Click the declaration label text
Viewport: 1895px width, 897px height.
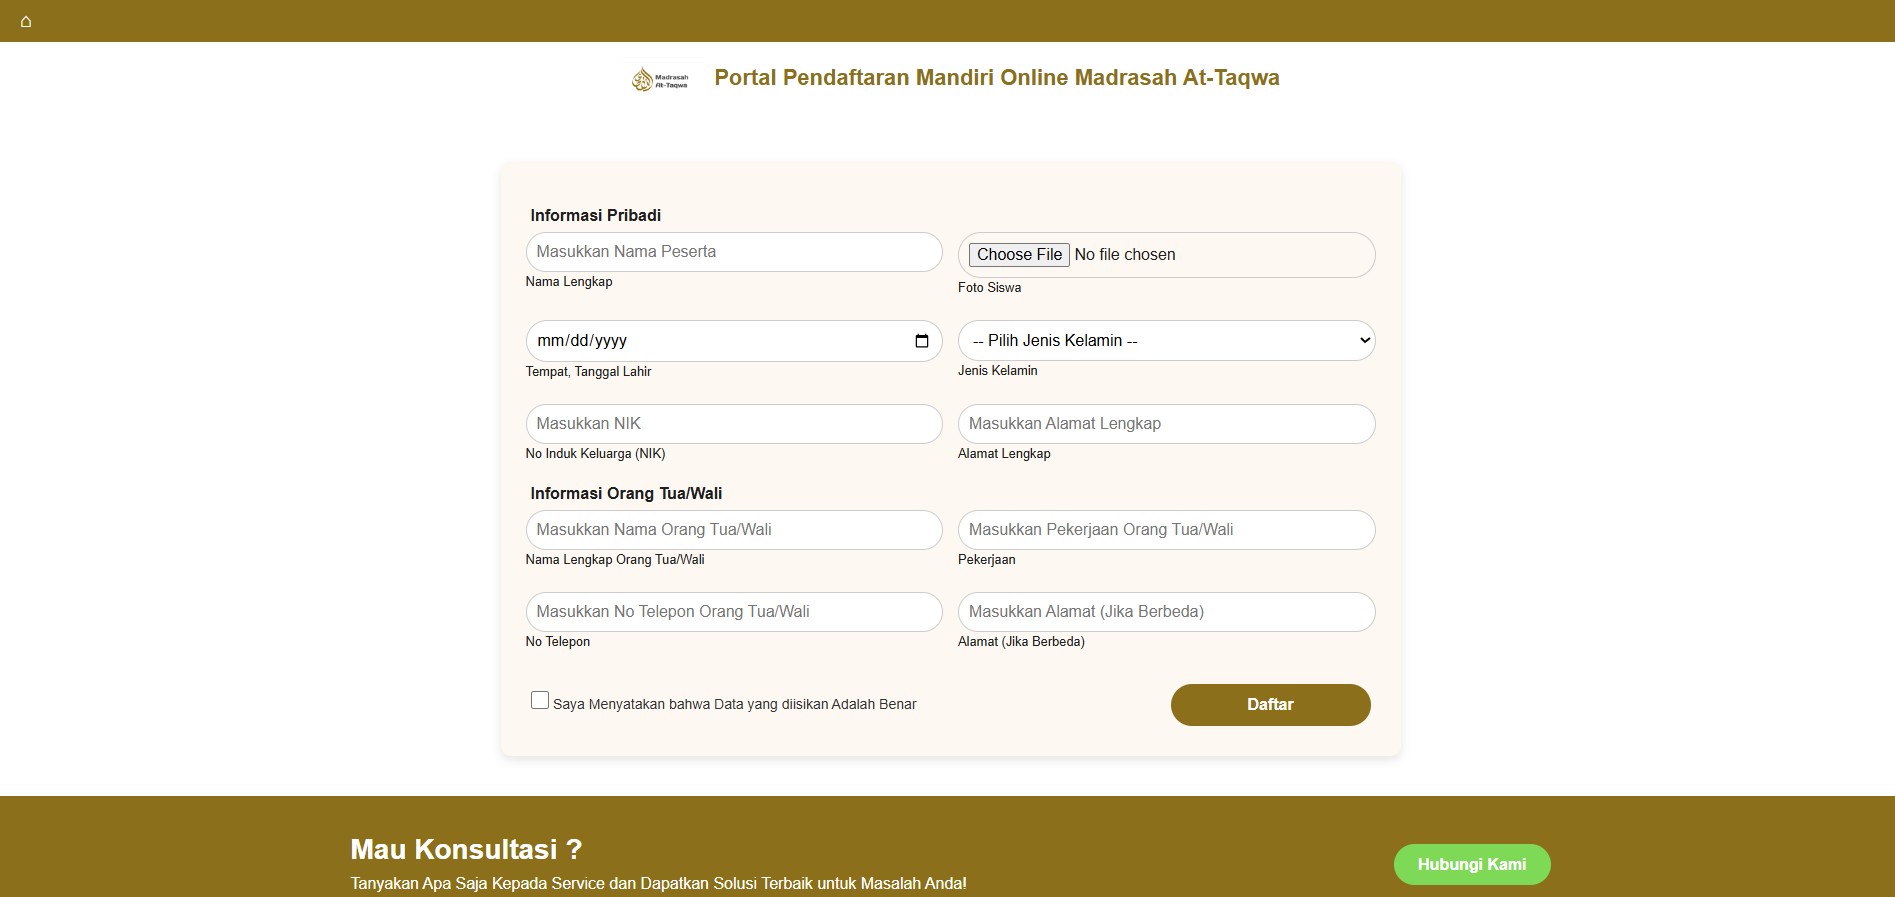tap(734, 704)
